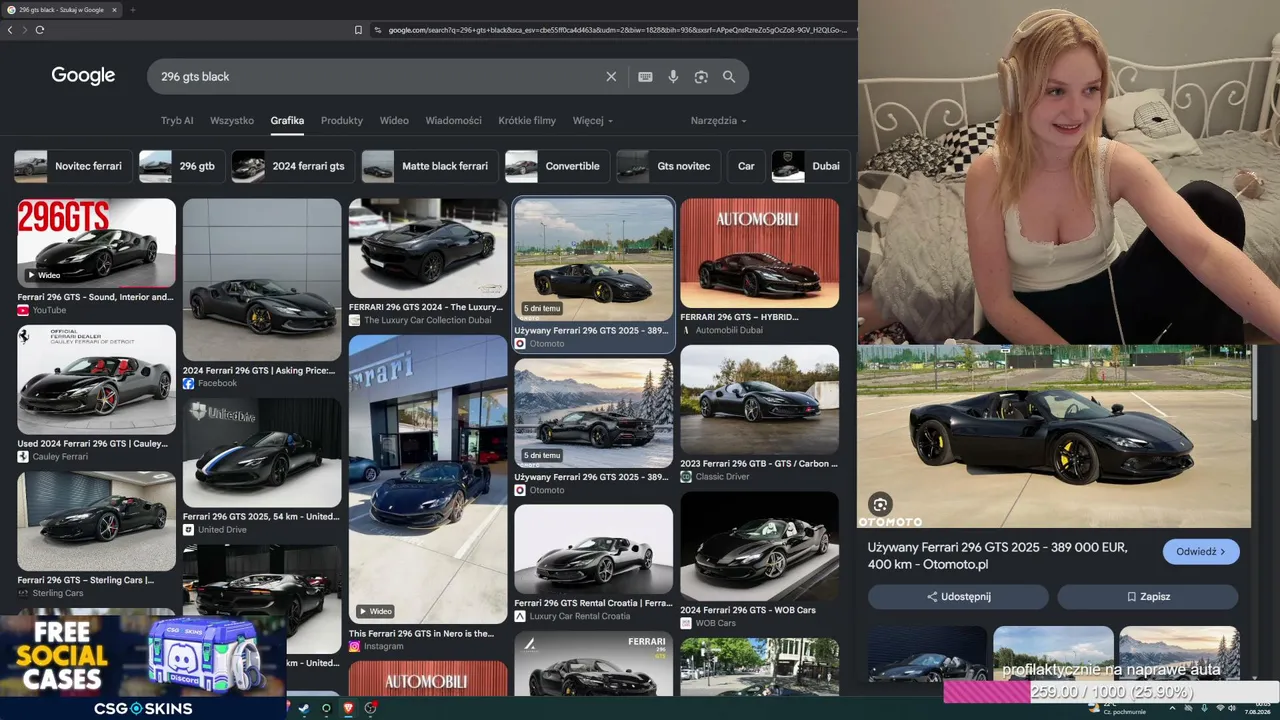Viewport: 1280px width, 720px height.
Task: Open the Automobili Dubai hybrid Ferrari image
Action: coord(760,253)
